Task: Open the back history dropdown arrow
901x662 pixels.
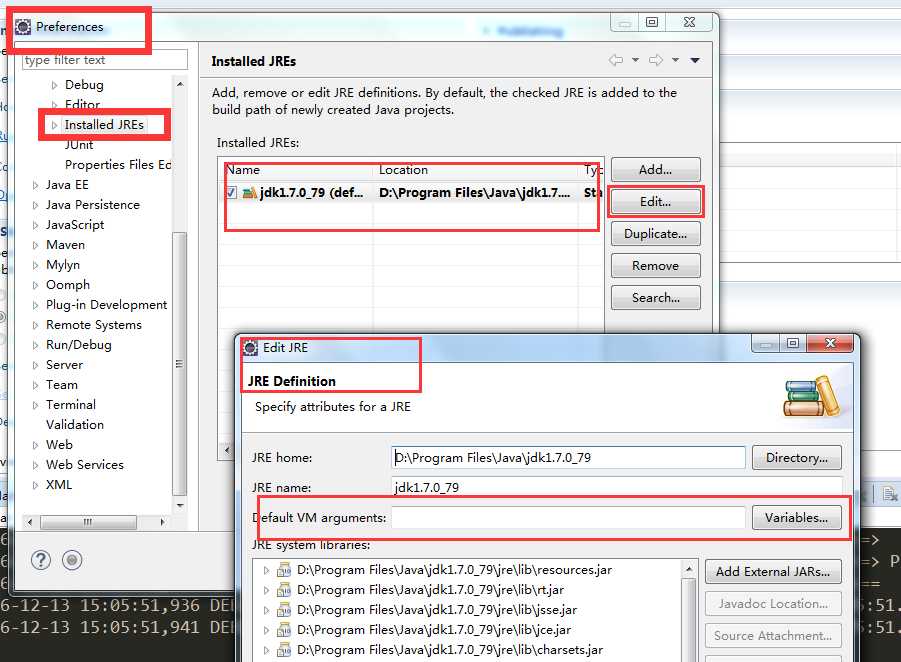Action: [635, 60]
